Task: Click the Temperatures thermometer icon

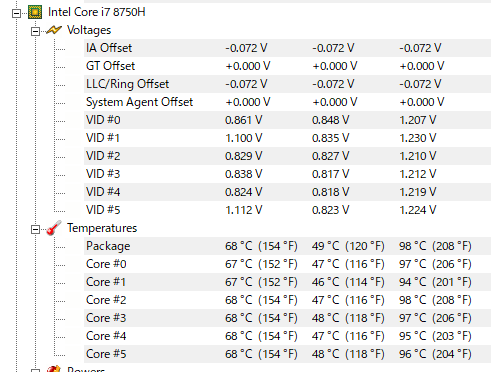Action: (54, 228)
